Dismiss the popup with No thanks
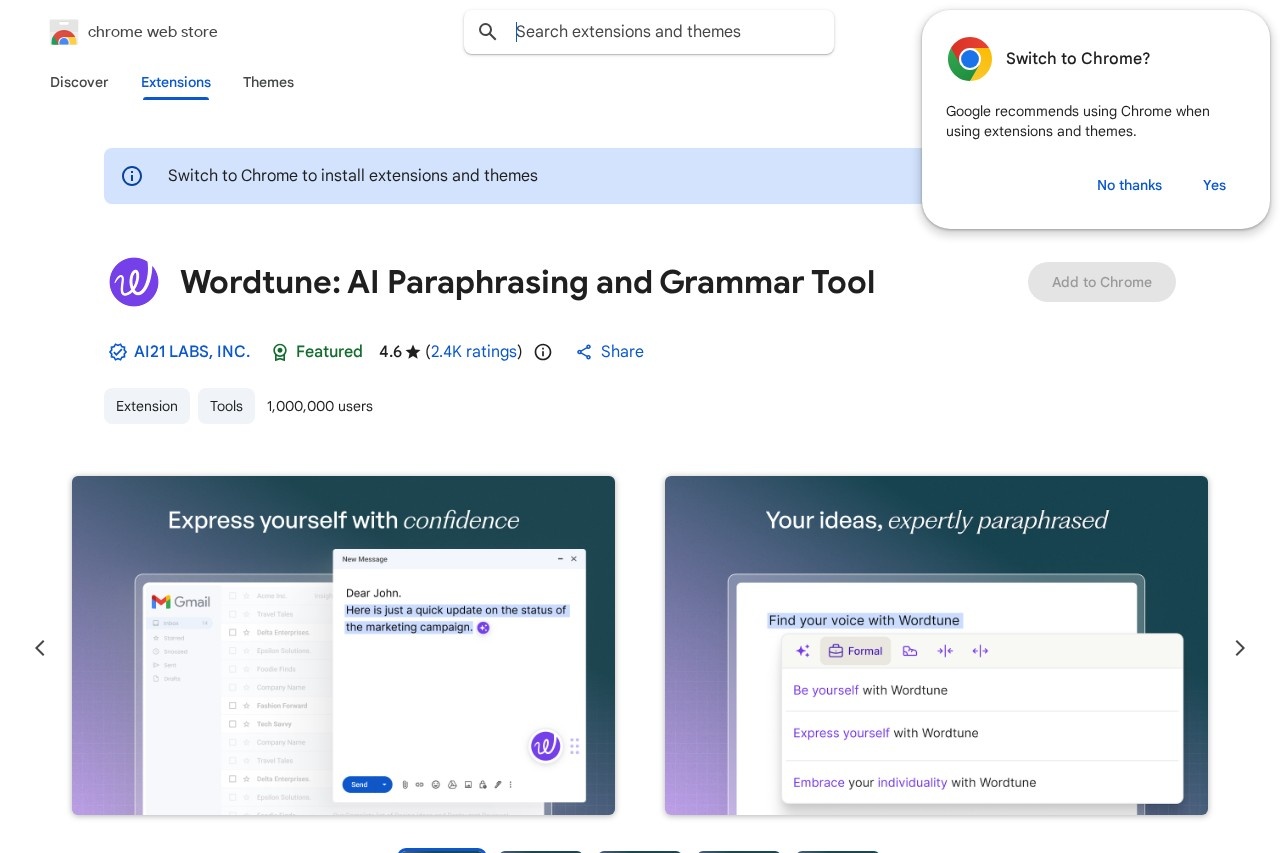Screen dimensions: 1280x853 pos(1129,185)
